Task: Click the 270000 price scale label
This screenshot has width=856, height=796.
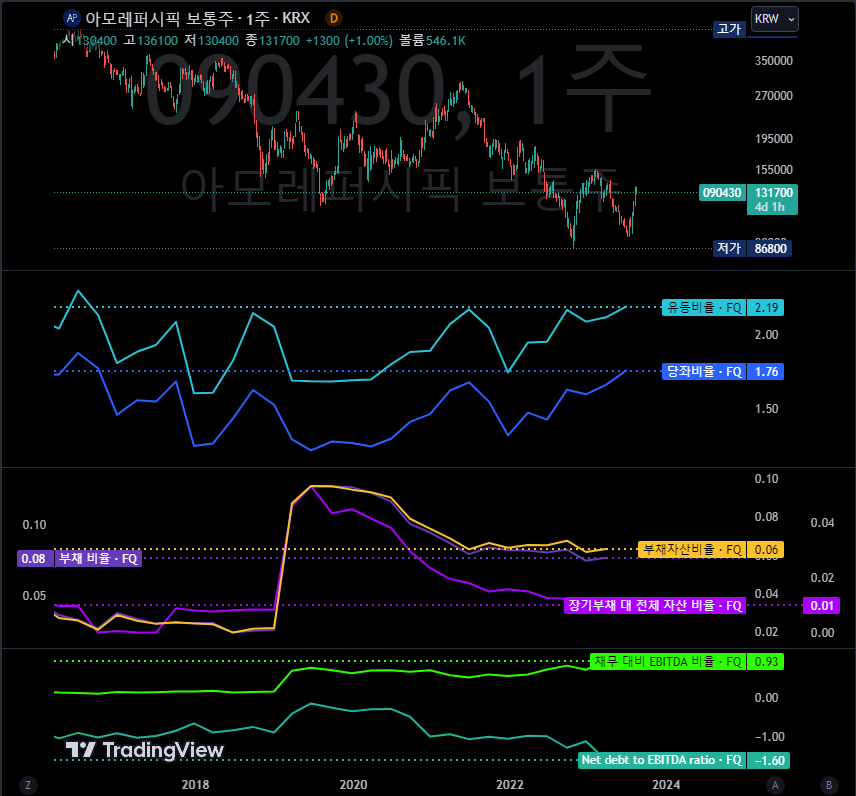Action: point(773,96)
